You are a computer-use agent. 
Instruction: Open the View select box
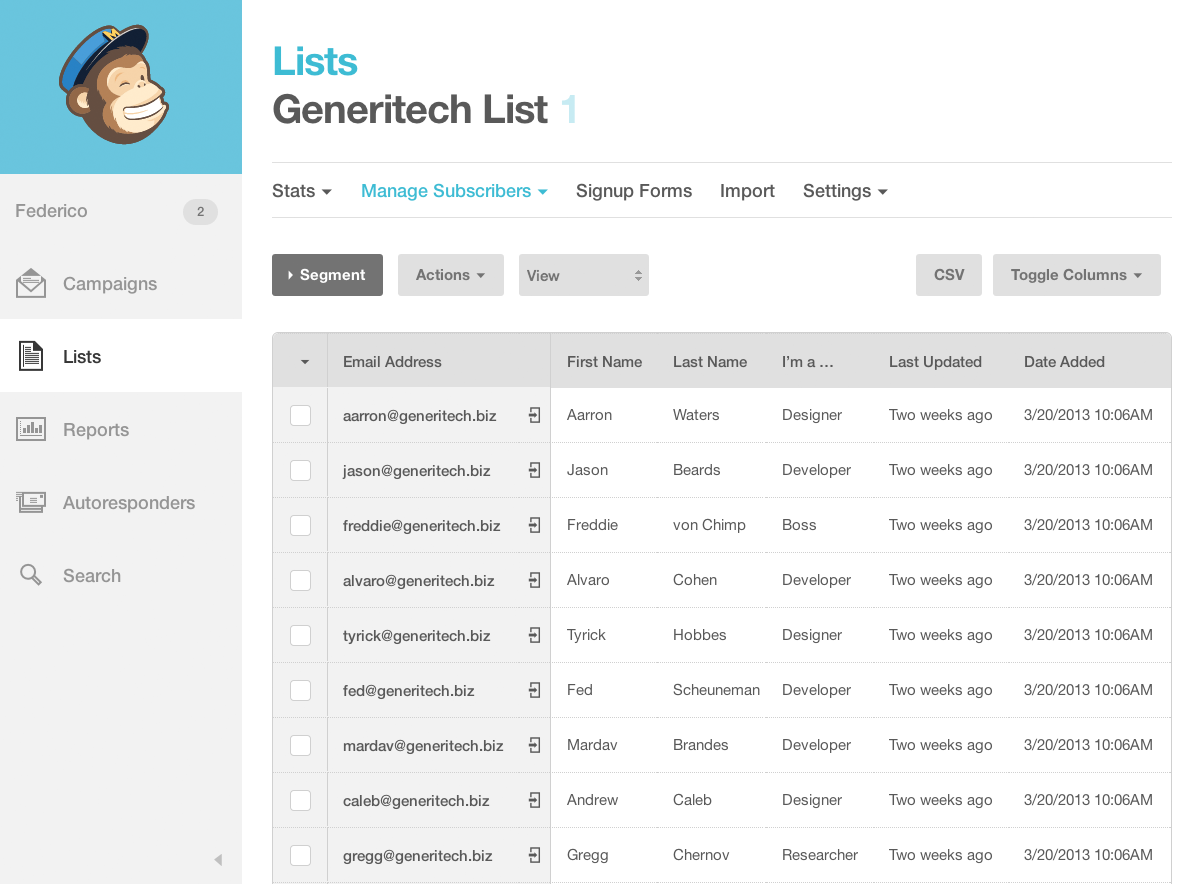coord(583,275)
